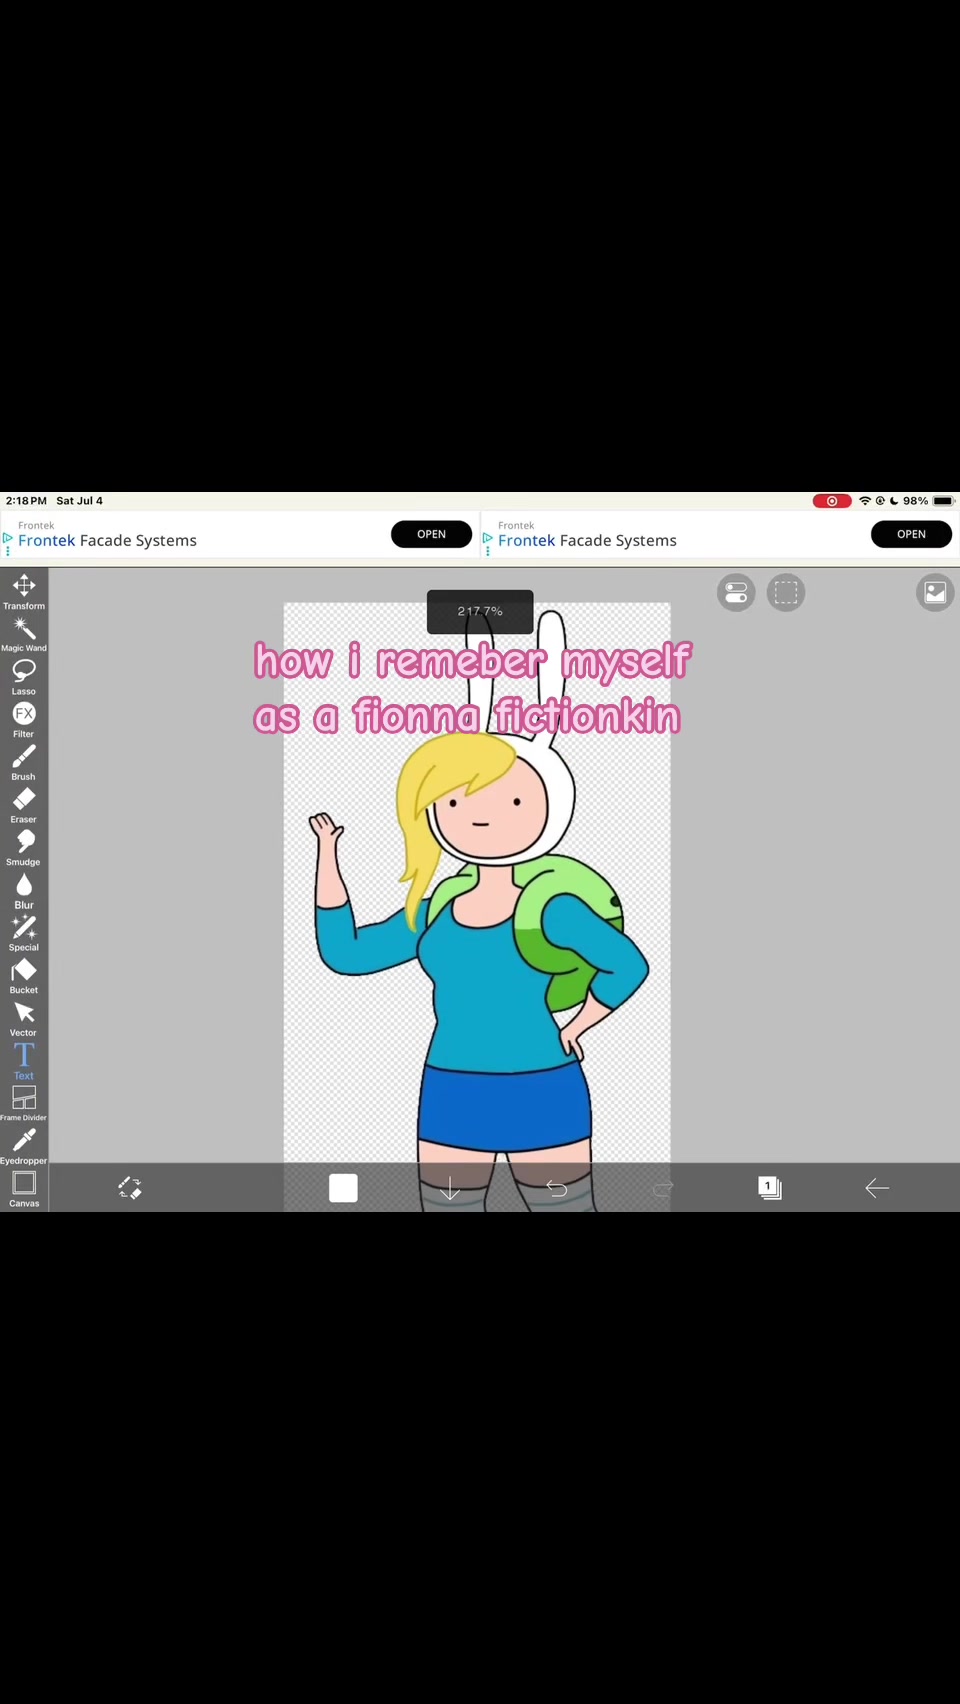Open the Canvas tool
This screenshot has height=1704, width=960.
coord(24,1189)
